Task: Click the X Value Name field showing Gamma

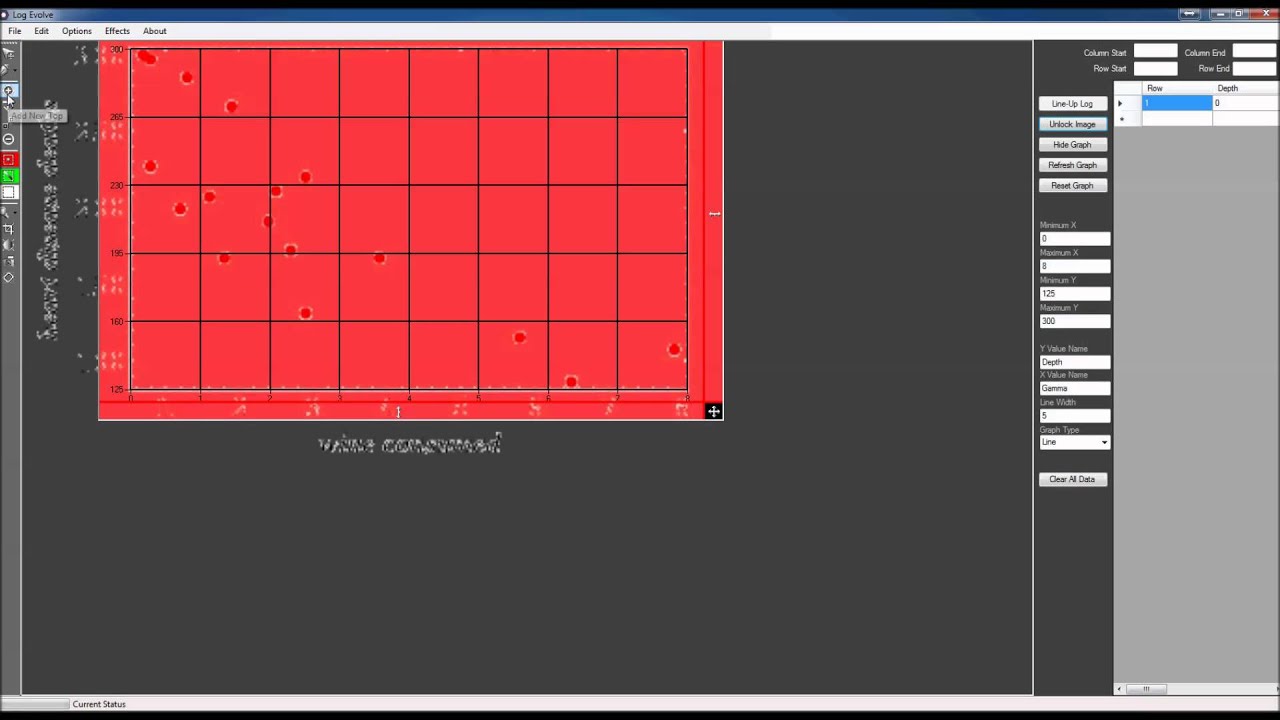Action: tap(1075, 388)
